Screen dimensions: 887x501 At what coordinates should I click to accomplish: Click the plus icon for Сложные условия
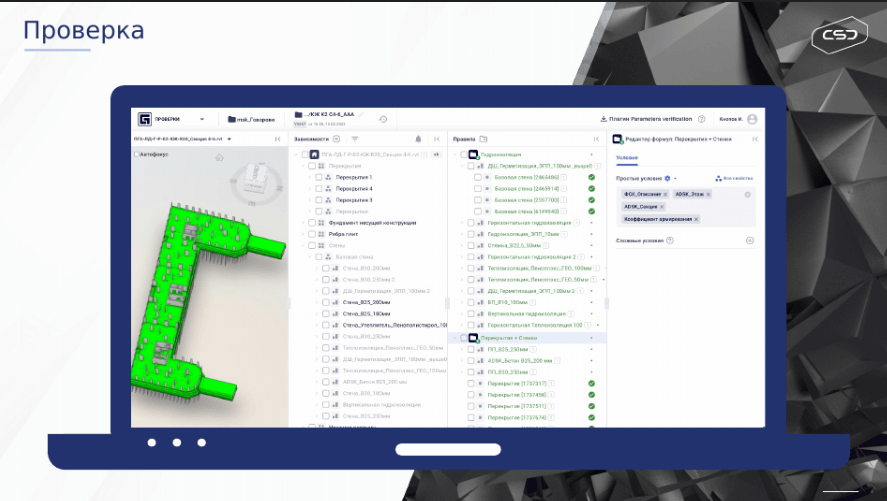tap(749, 240)
